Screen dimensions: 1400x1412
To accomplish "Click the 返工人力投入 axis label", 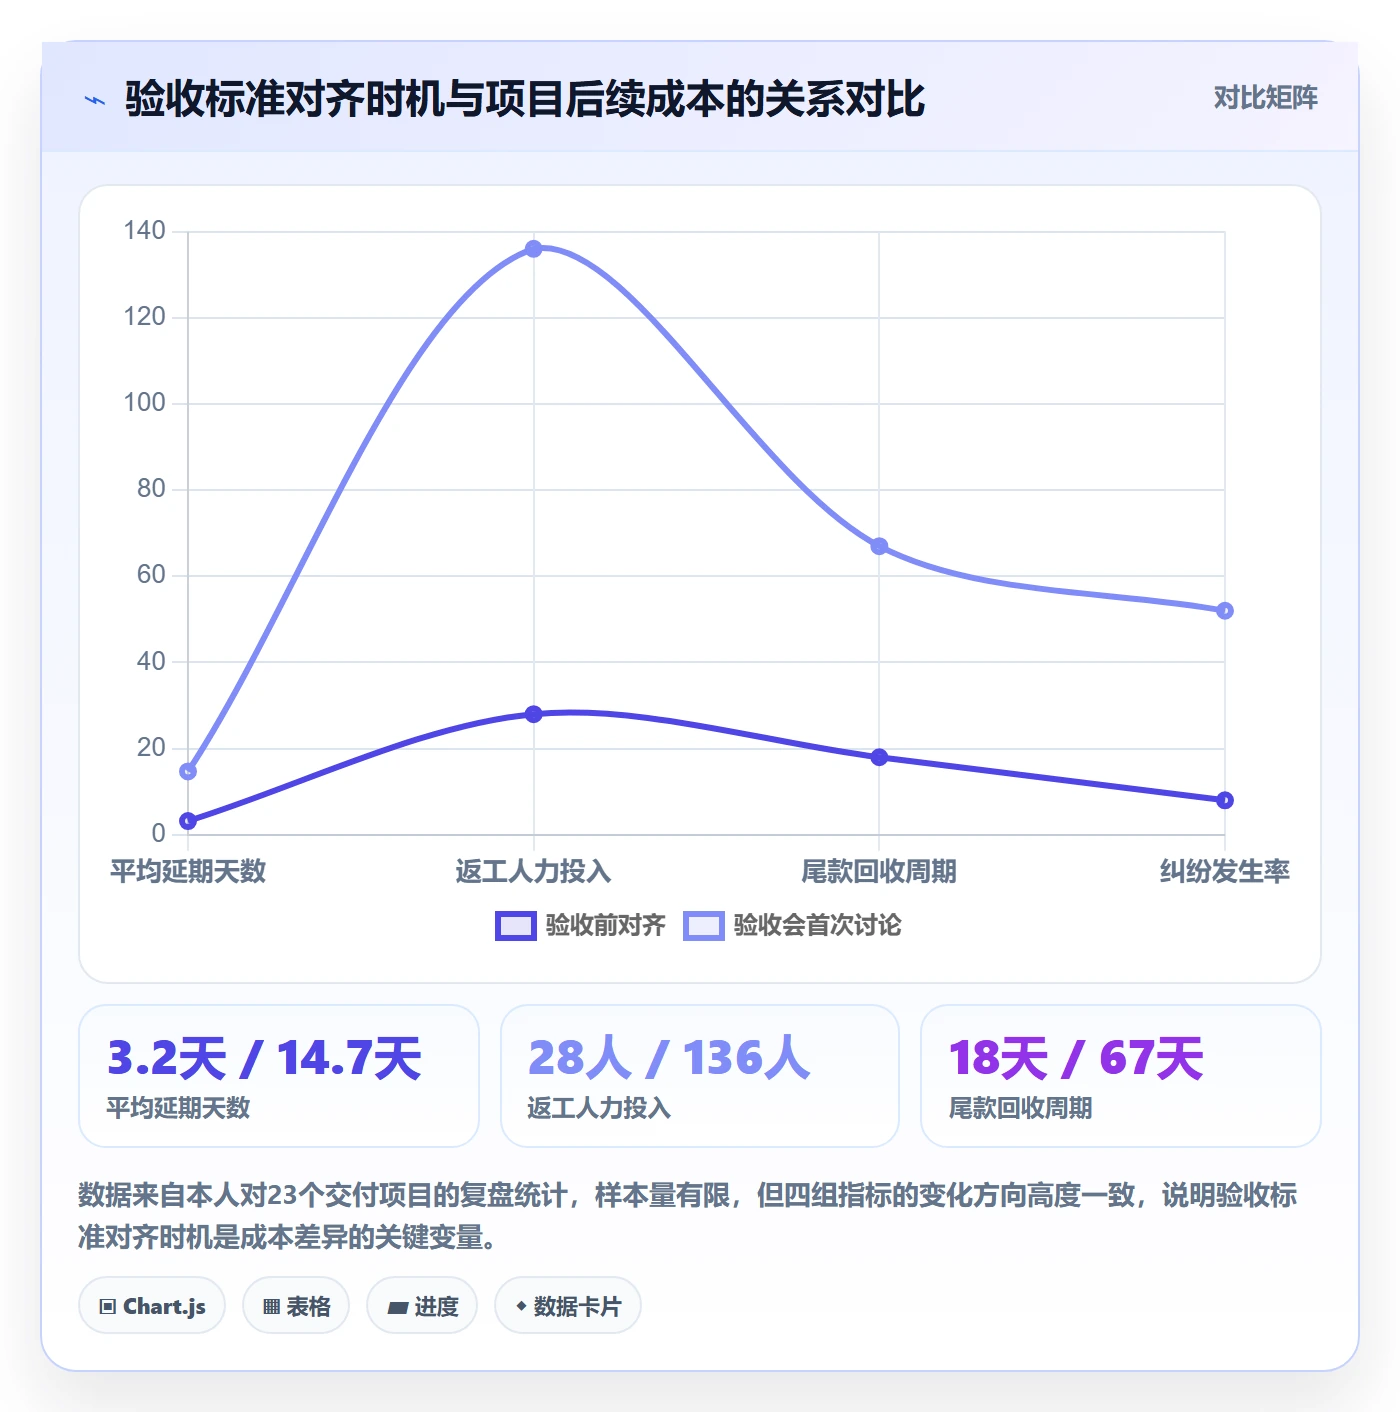I will coord(533,871).
